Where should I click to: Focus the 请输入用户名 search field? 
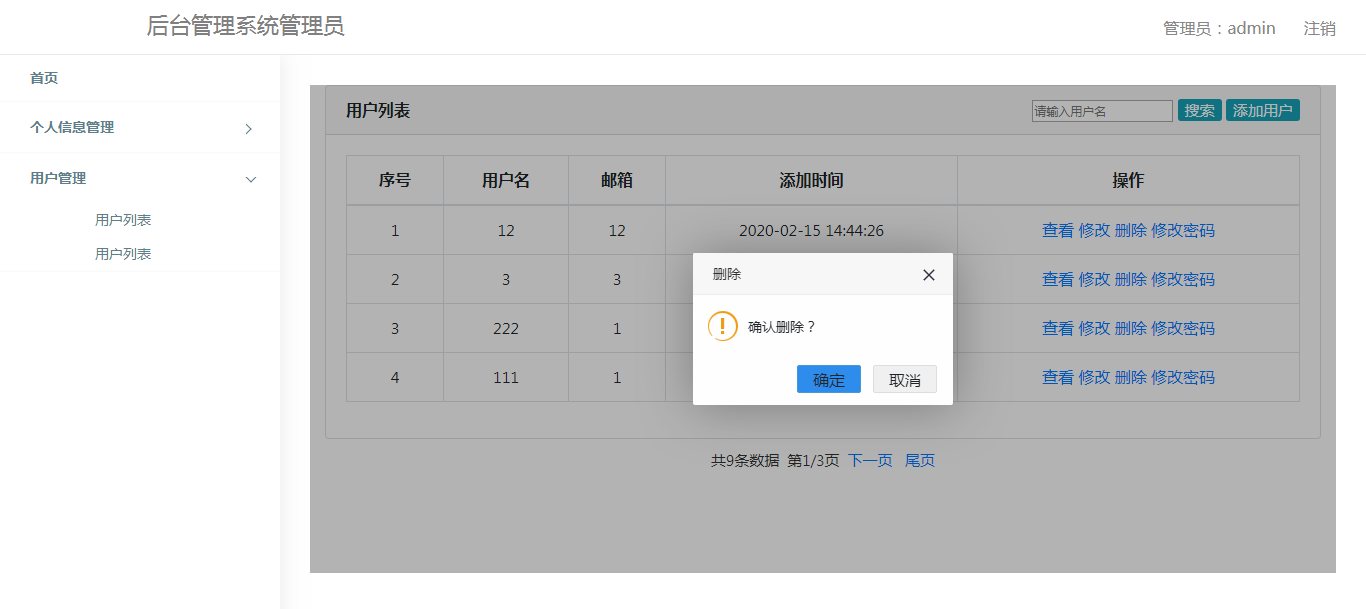tap(1102, 111)
